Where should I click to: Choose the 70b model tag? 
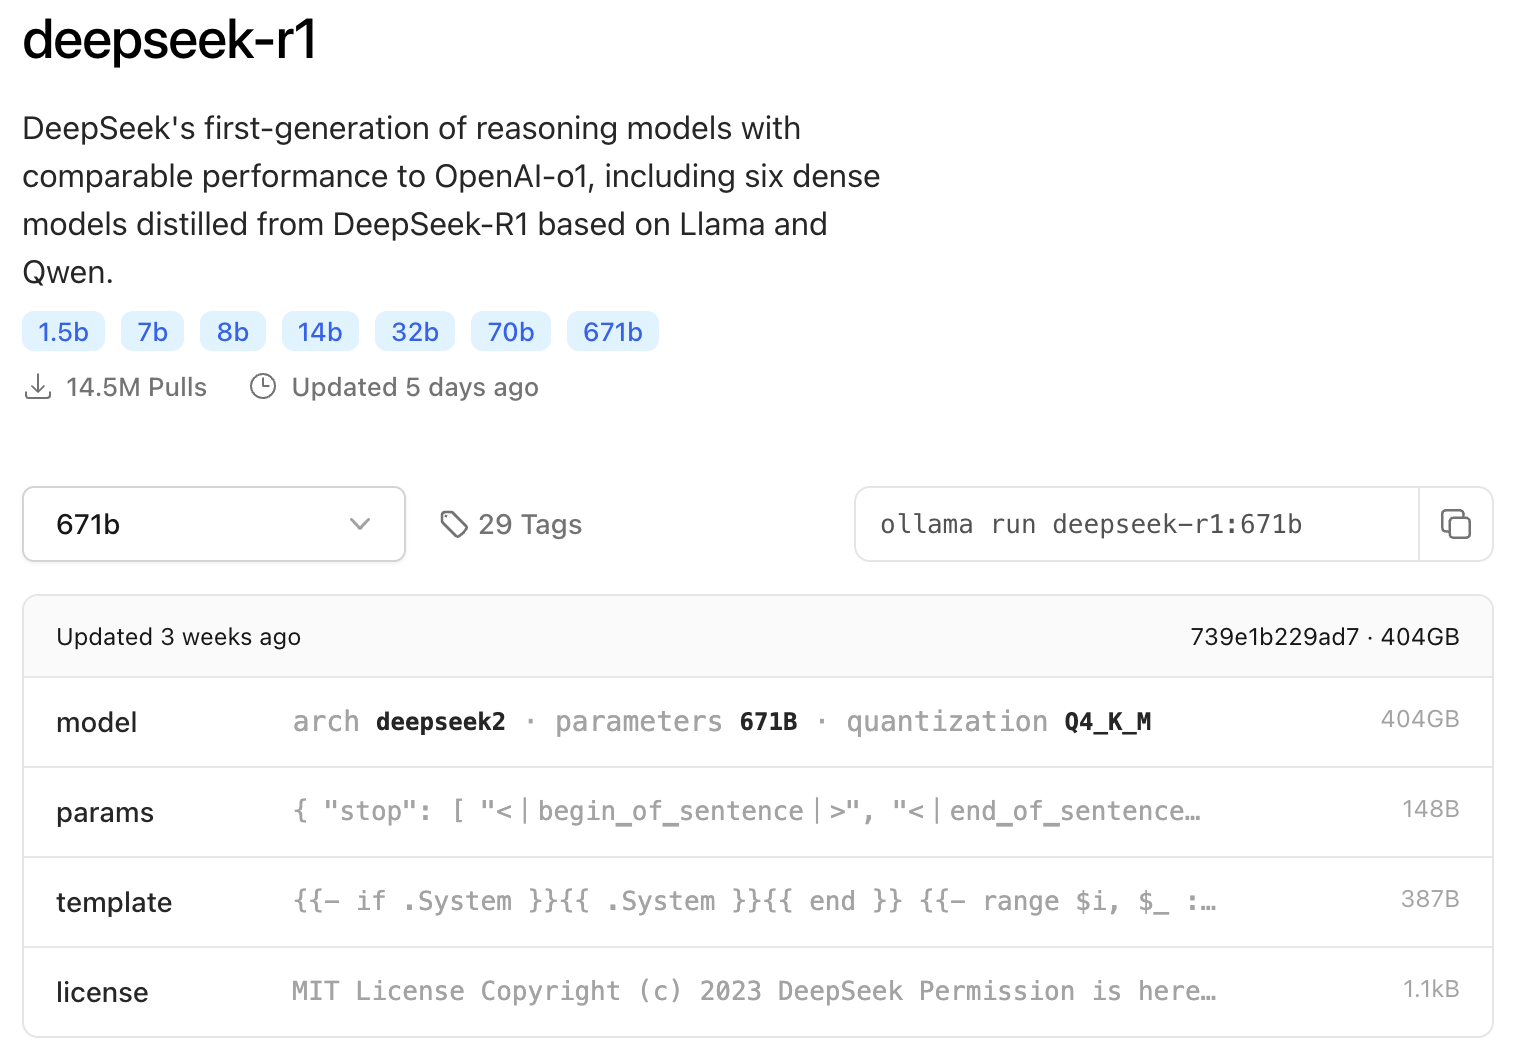[x=510, y=332]
